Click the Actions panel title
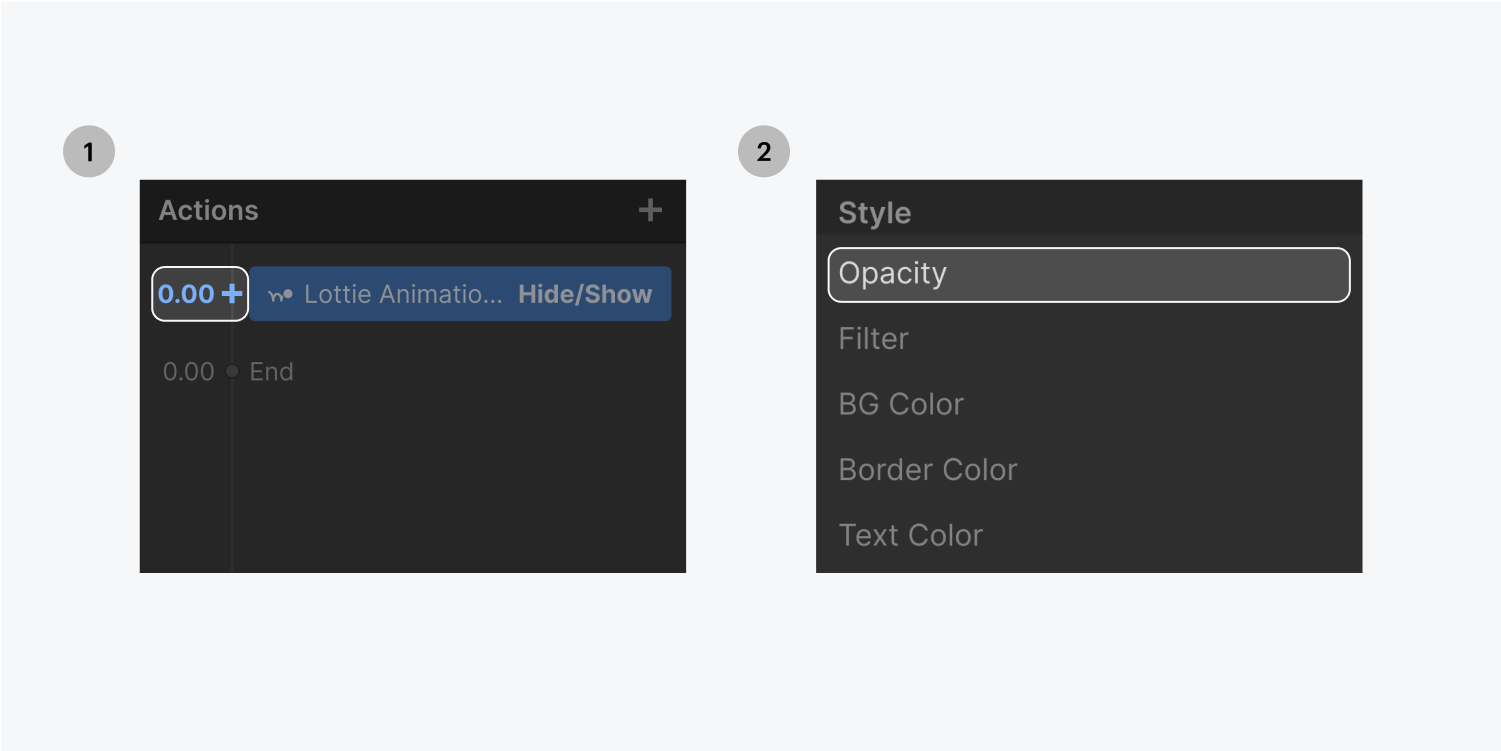The height and width of the screenshot is (751, 1501). [x=209, y=211]
